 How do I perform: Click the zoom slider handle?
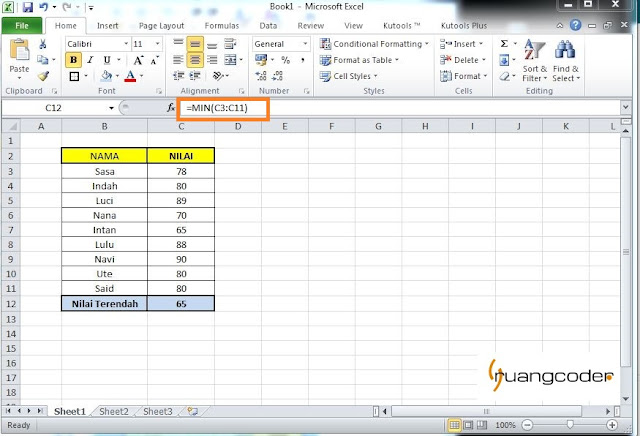[570, 425]
